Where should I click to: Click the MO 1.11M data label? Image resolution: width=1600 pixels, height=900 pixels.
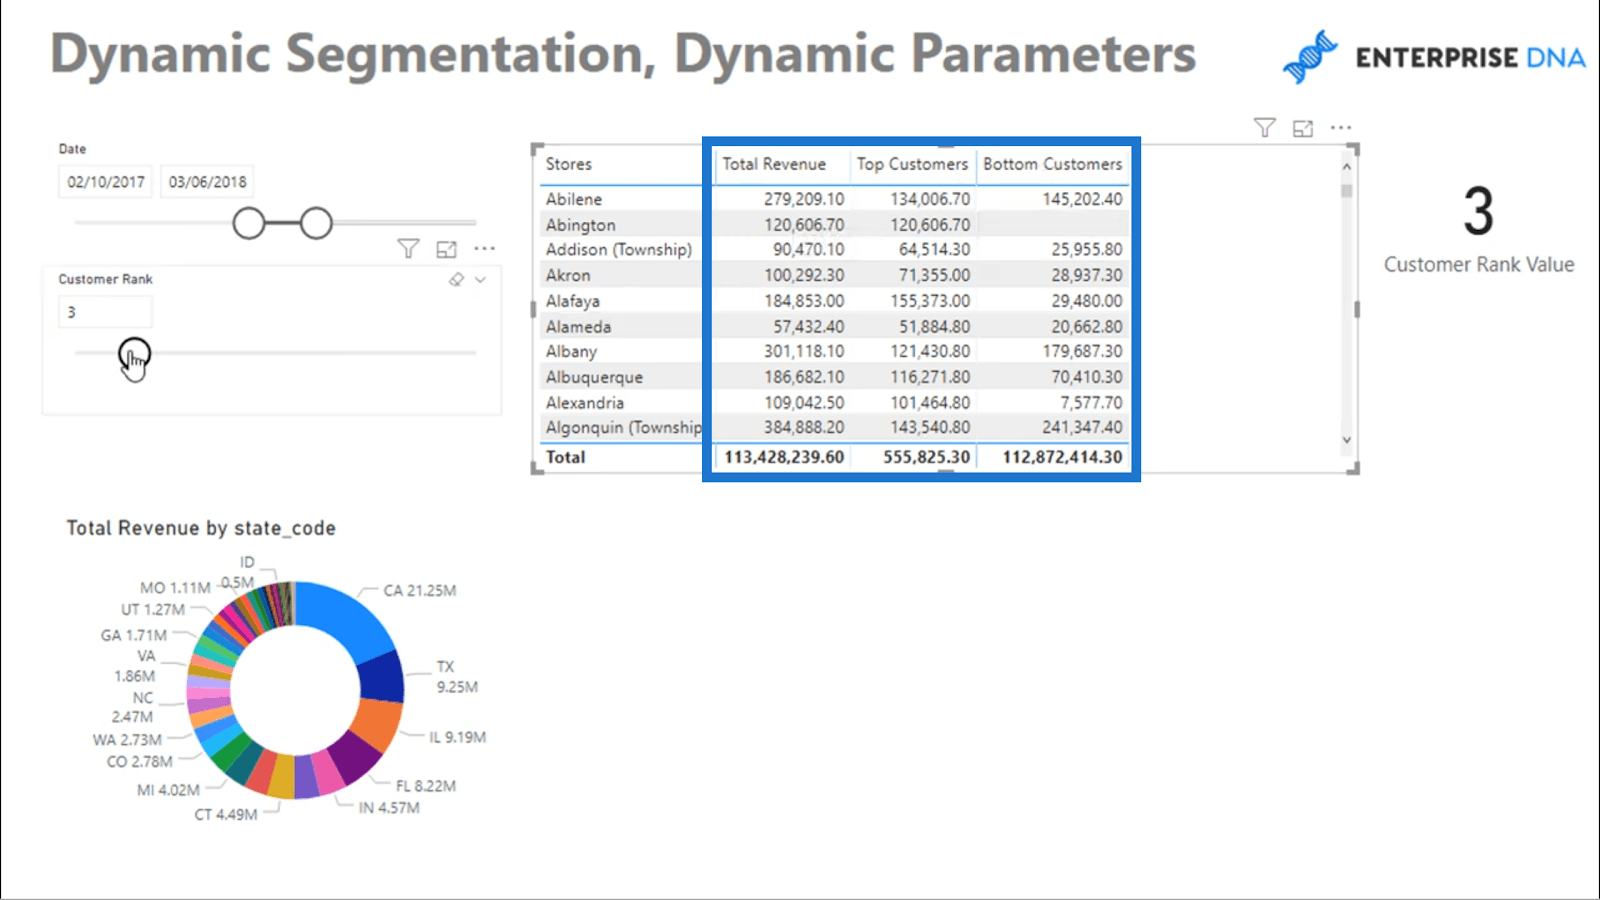175,588
